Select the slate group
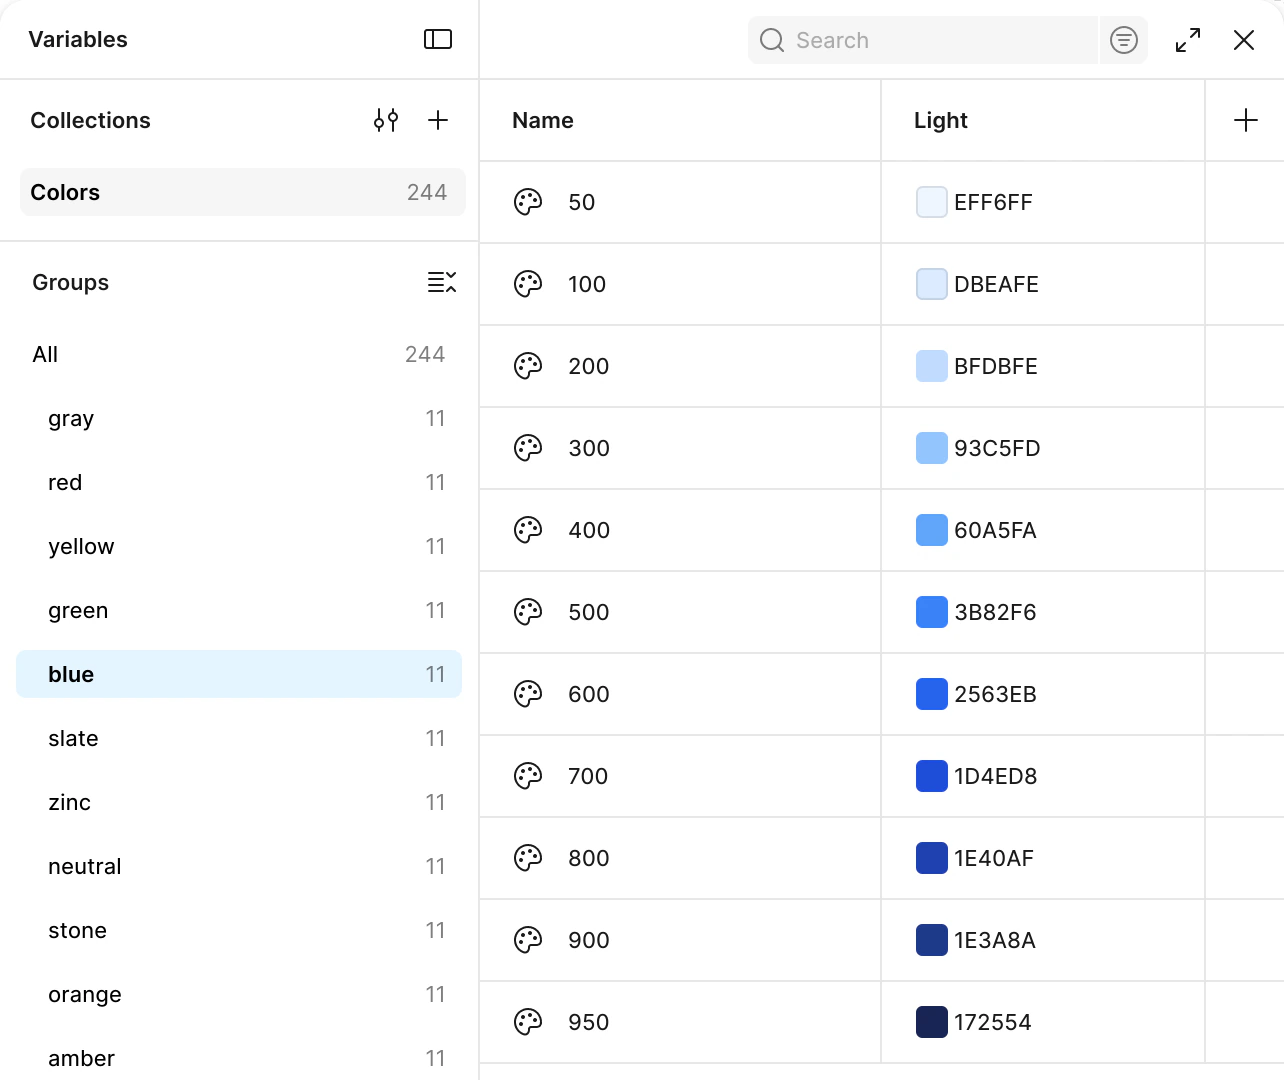This screenshot has height=1080, width=1284. (x=239, y=738)
